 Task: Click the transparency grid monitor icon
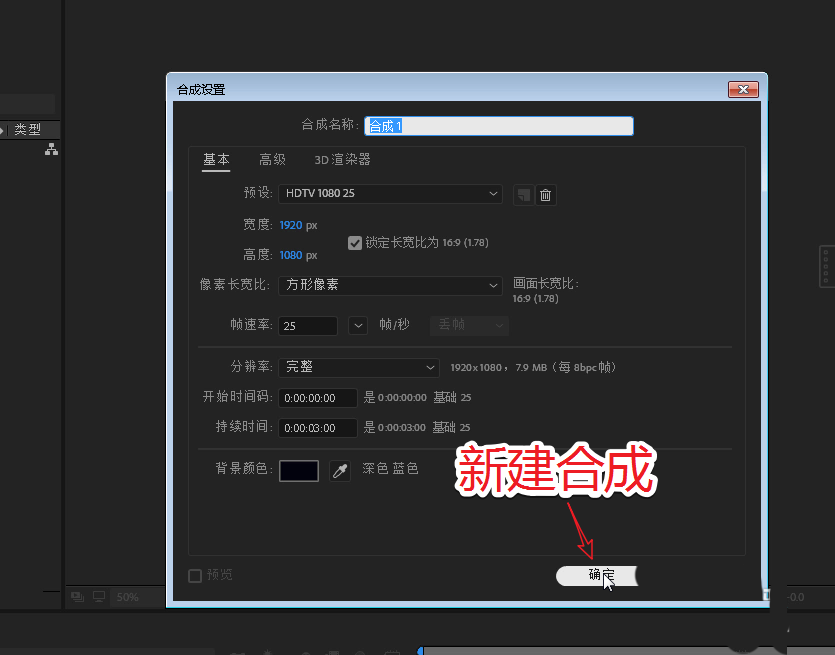coord(98,596)
